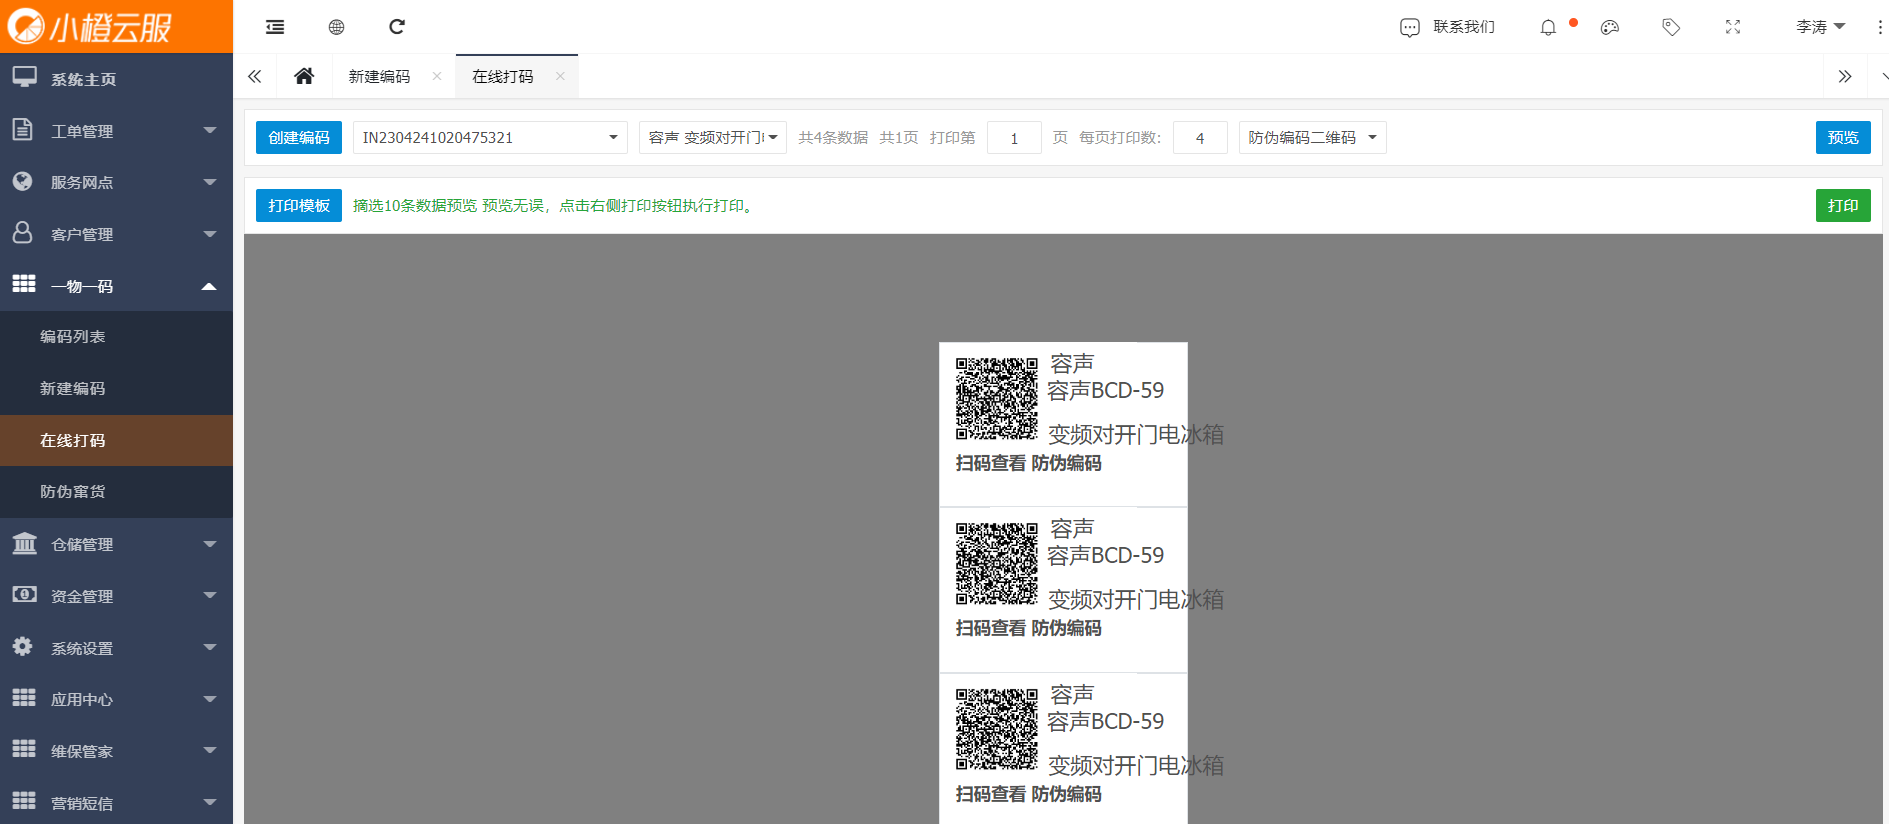This screenshot has width=1889, height=824.
Task: Click the third label's QR code
Action: 997,729
